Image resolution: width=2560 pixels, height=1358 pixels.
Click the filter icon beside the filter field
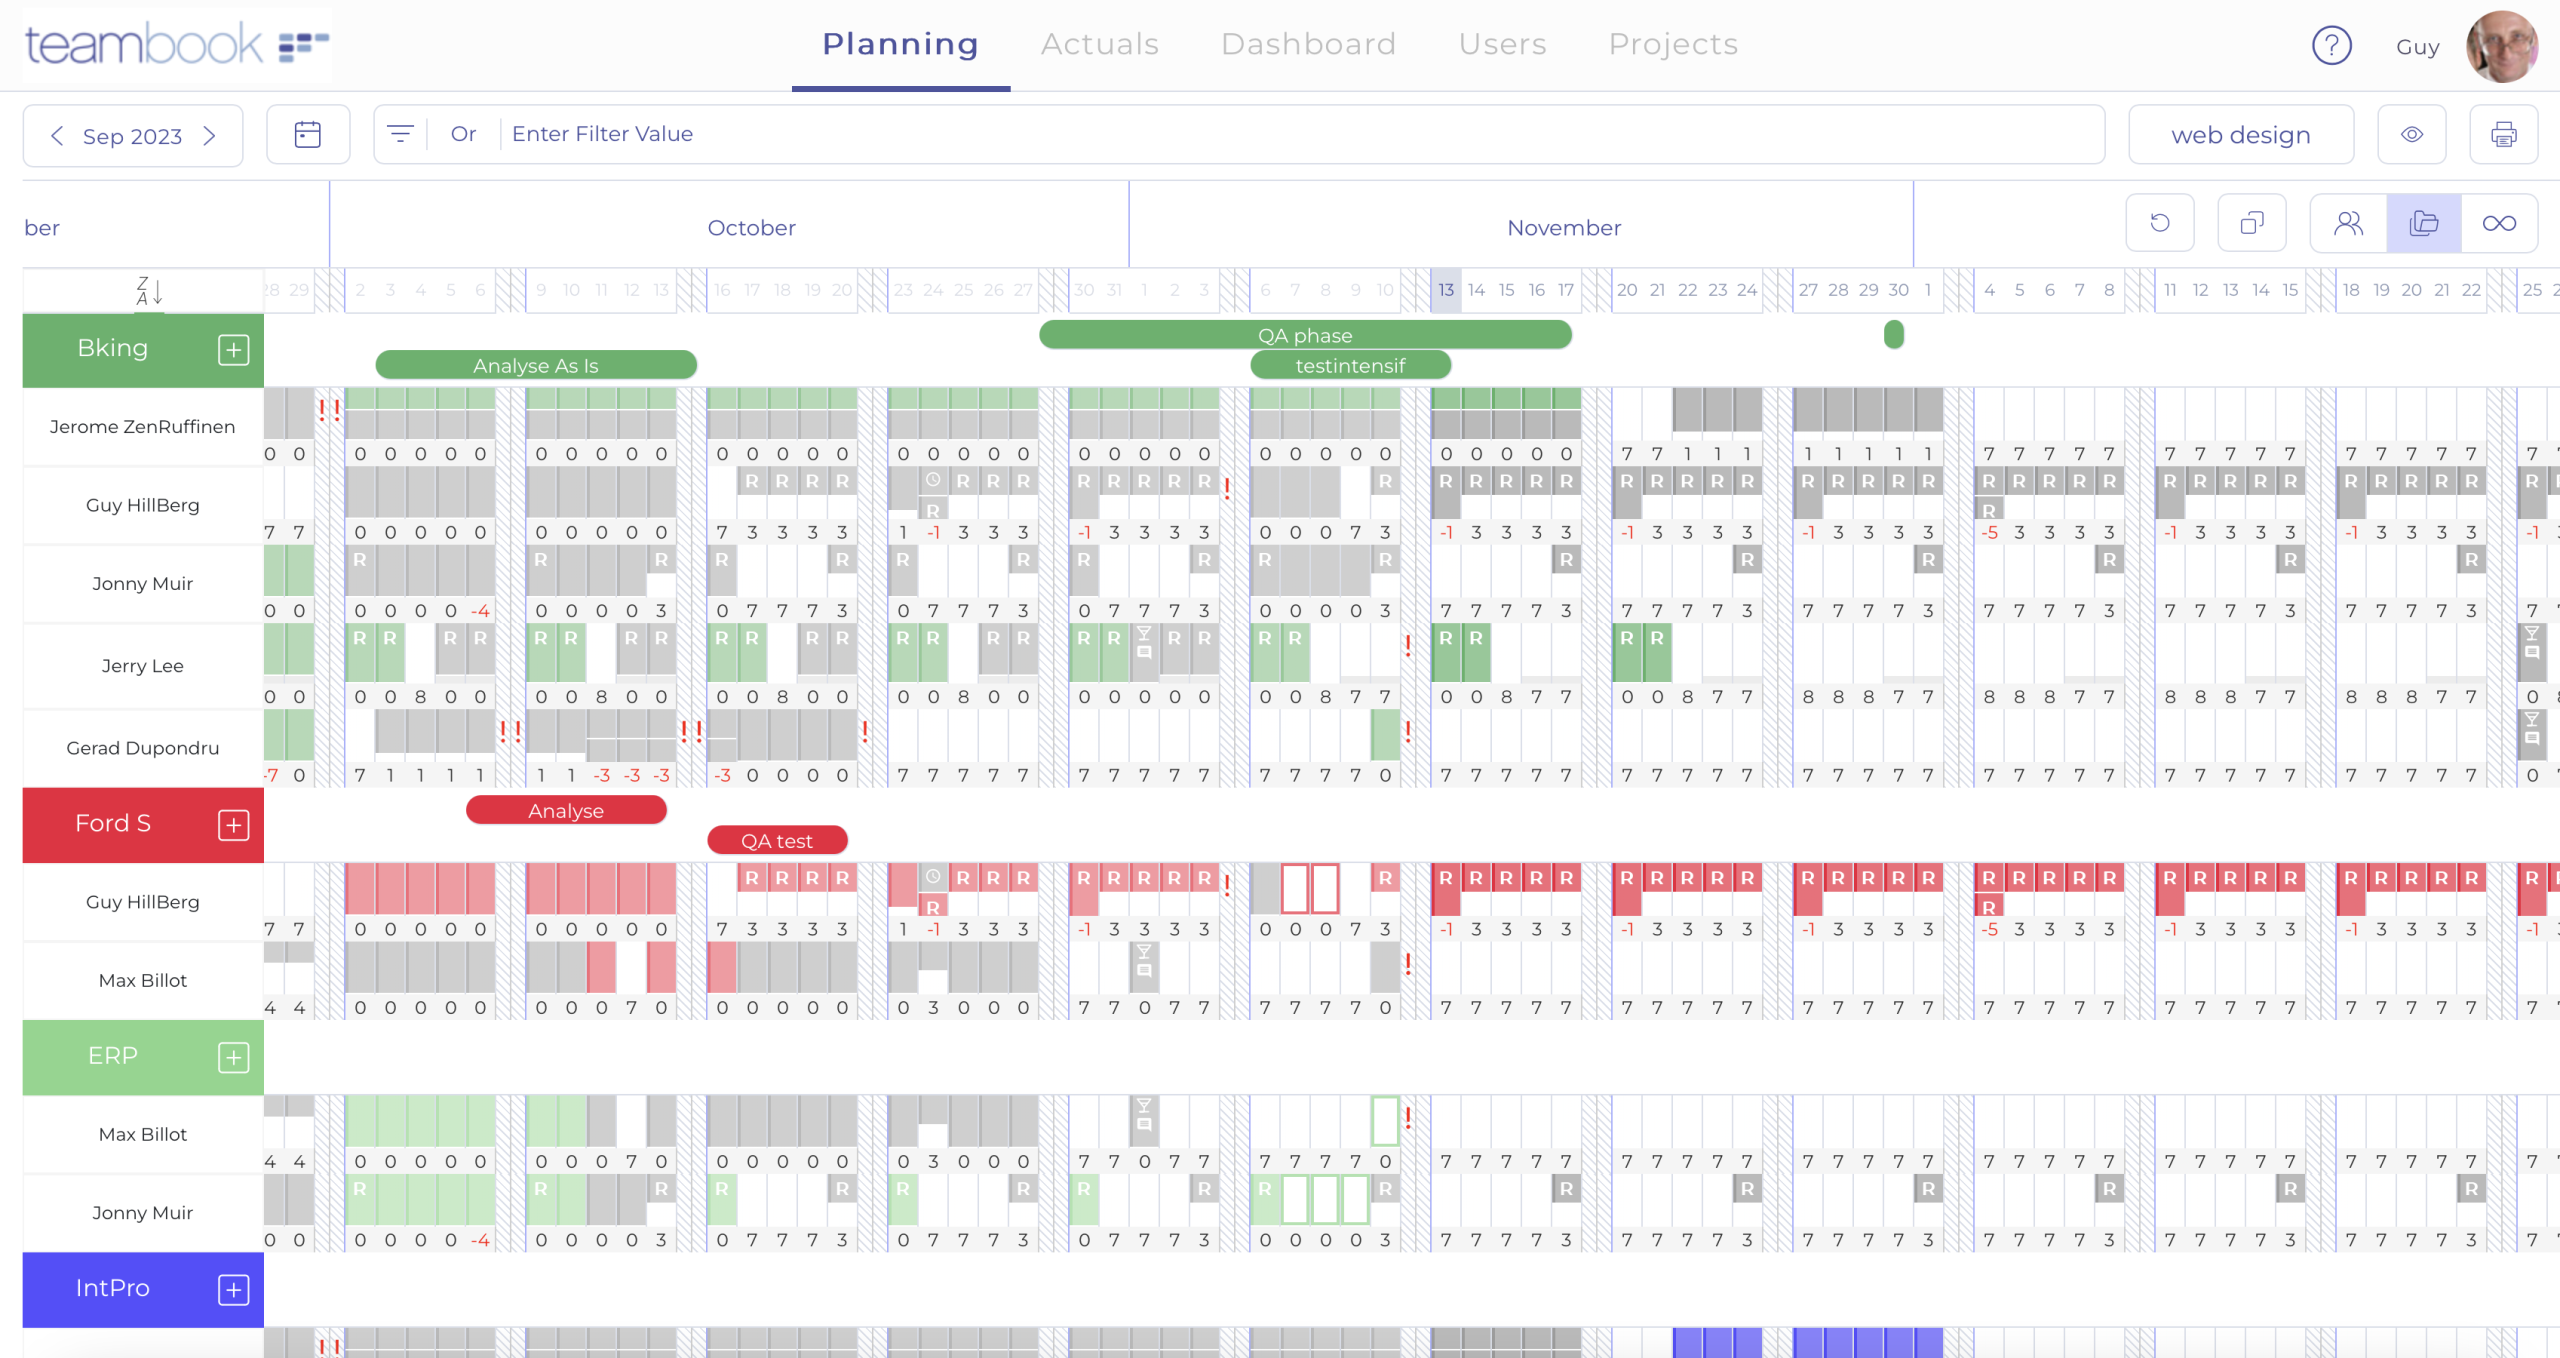401,133
